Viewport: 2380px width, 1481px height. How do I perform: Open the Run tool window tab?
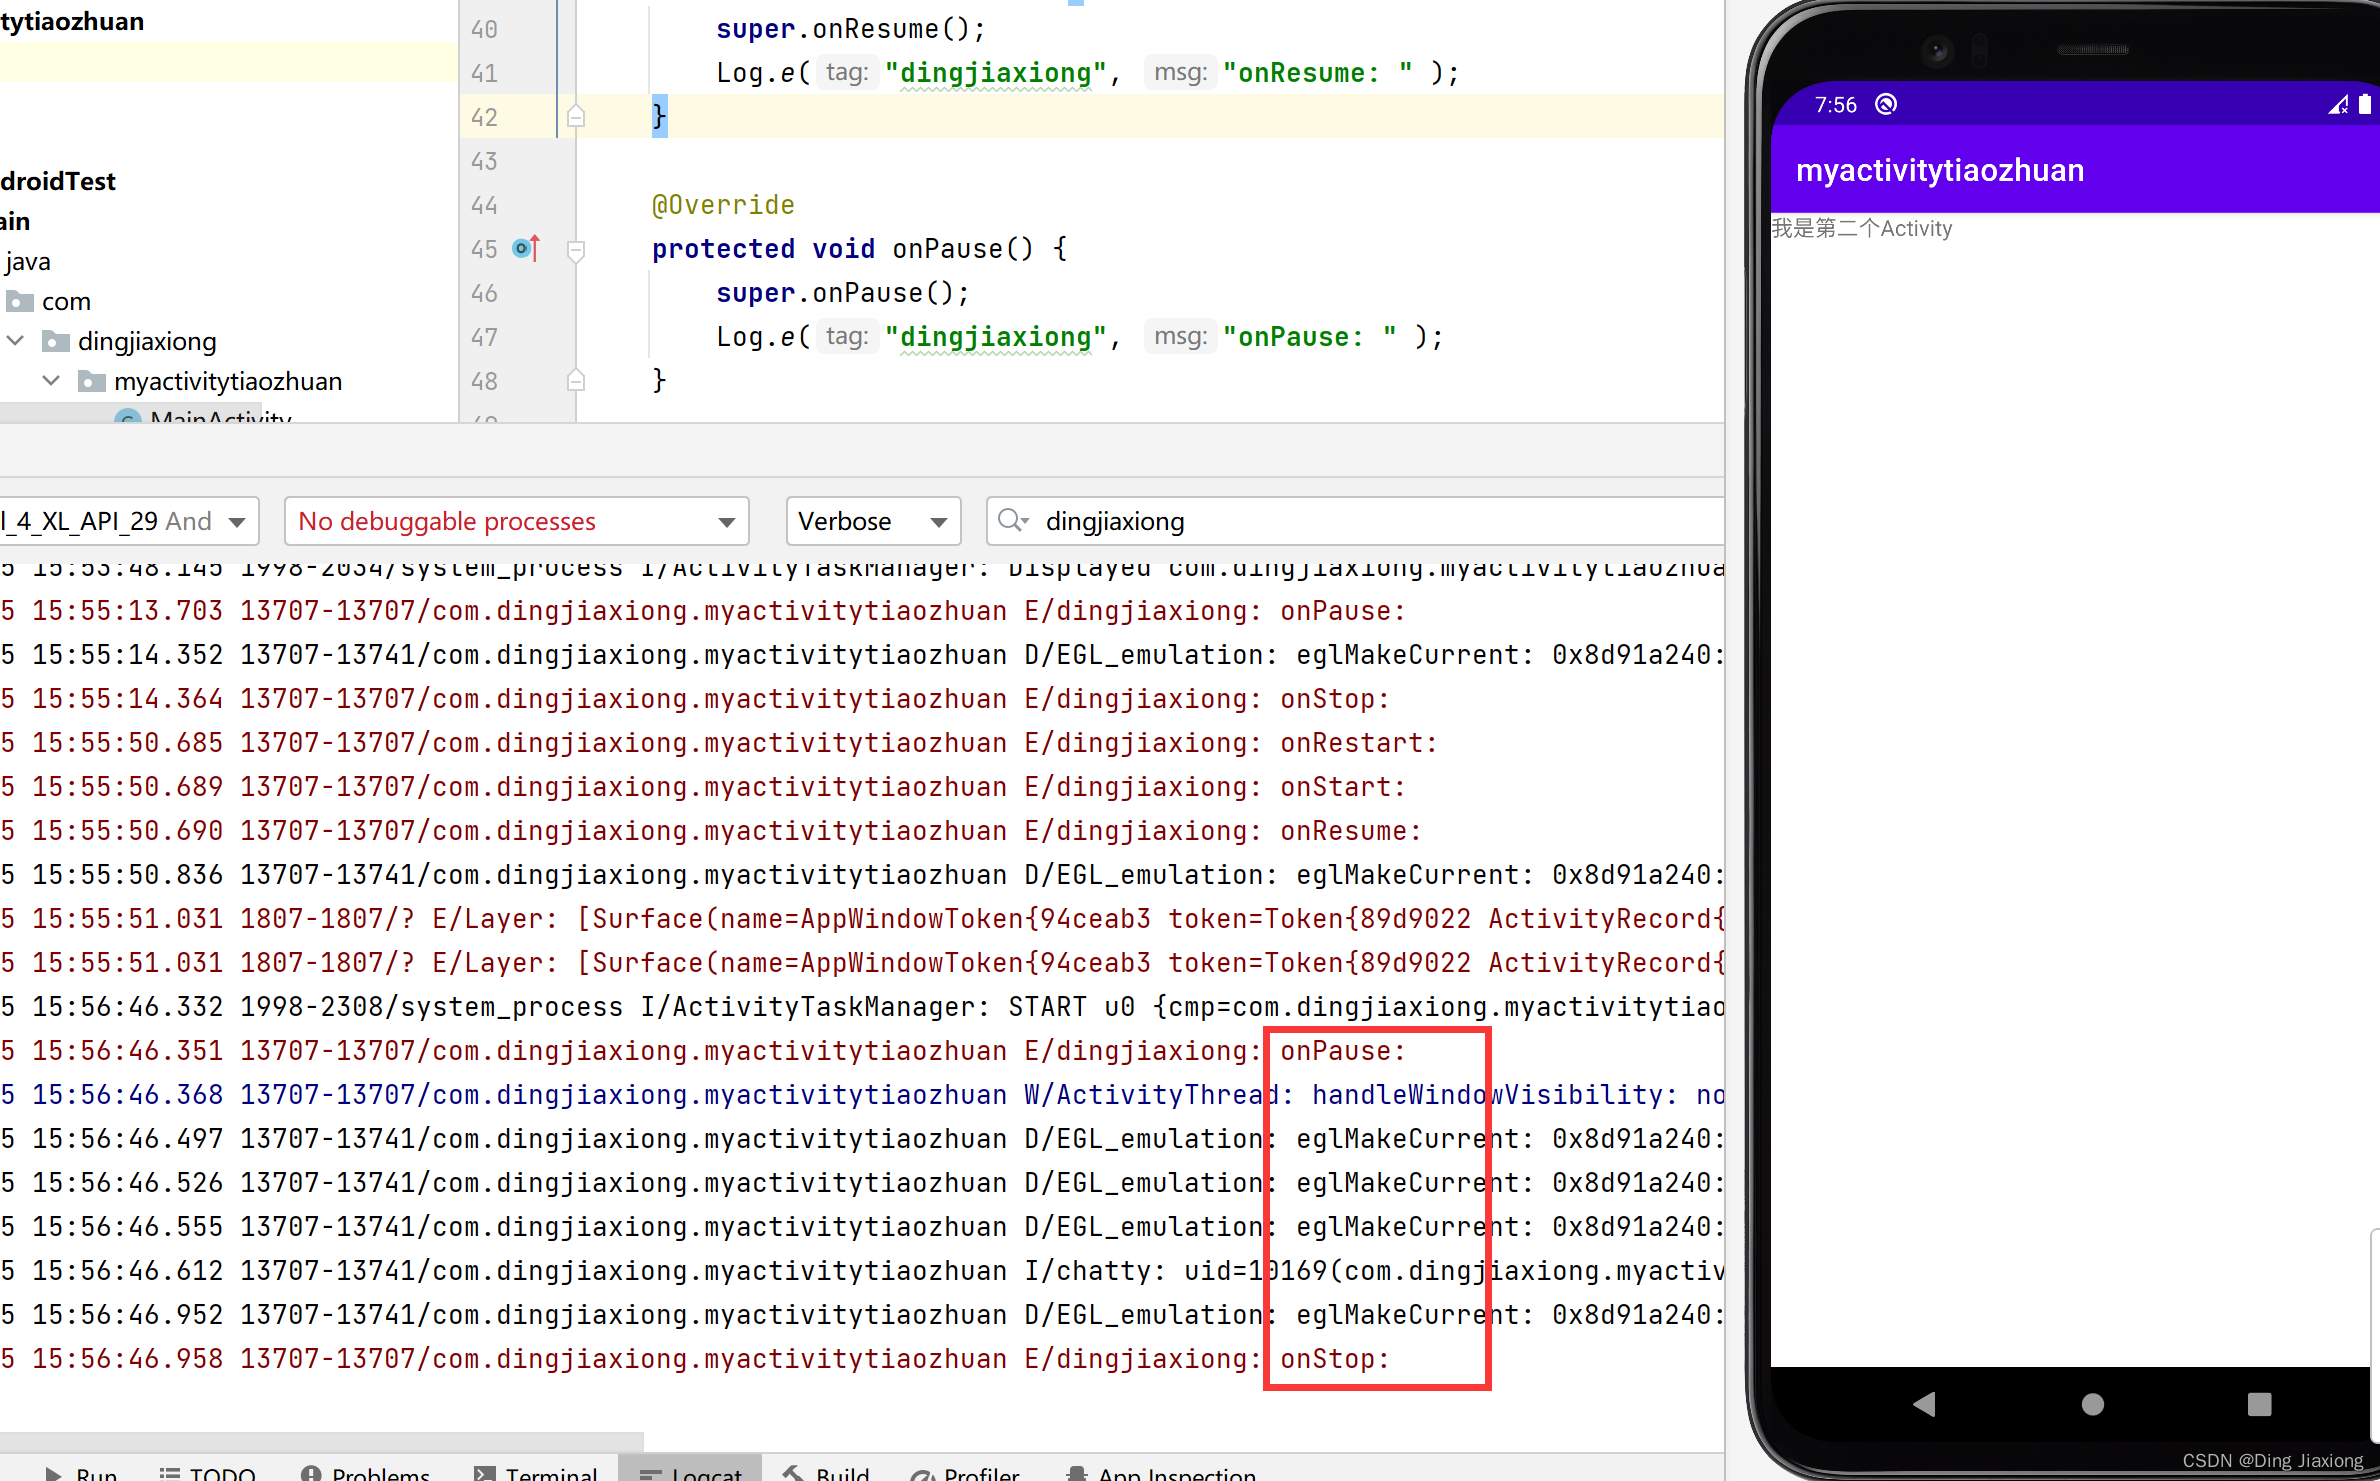80,1472
